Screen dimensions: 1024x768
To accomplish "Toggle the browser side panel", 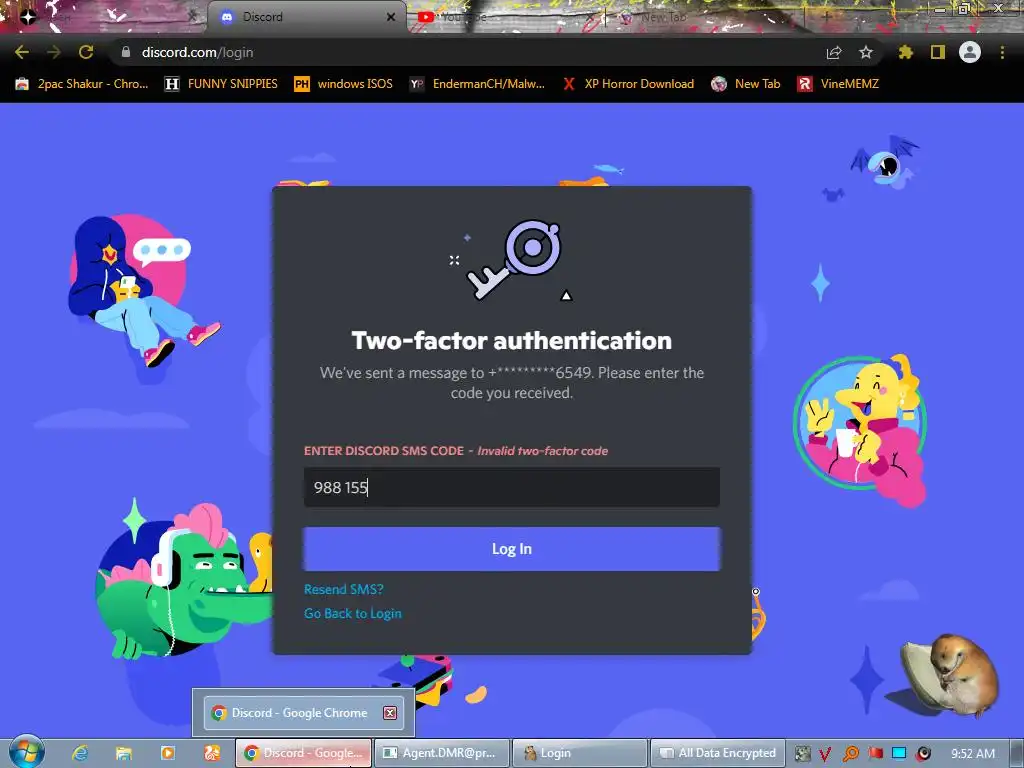I will (x=938, y=52).
